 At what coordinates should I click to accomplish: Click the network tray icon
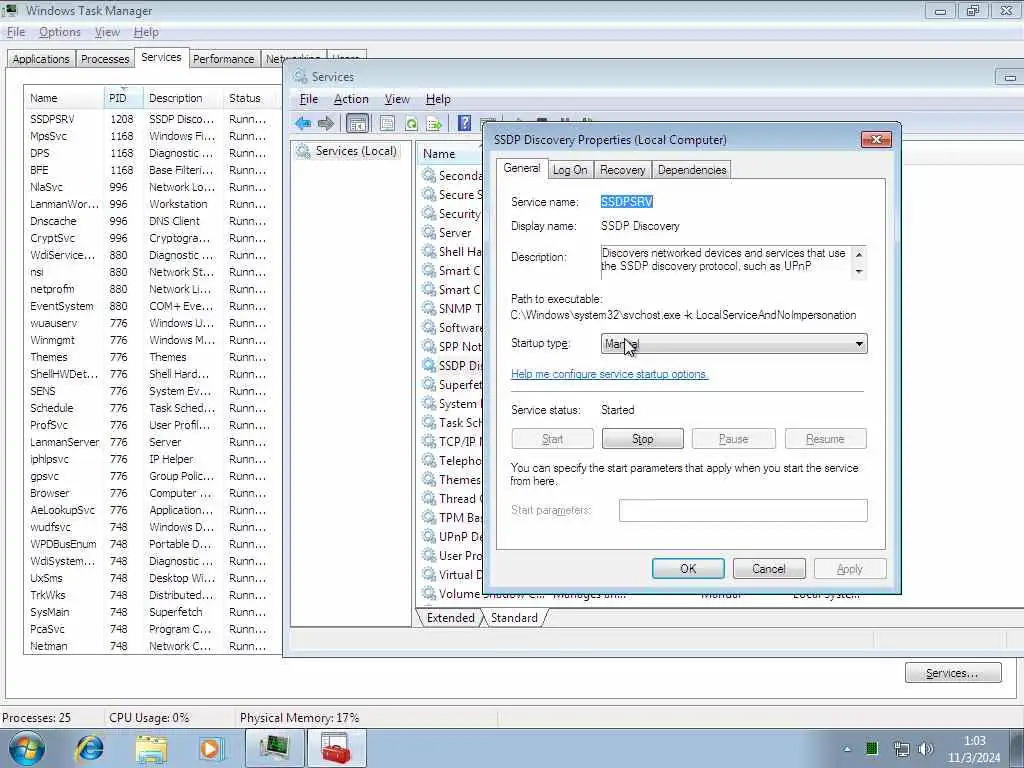click(x=902, y=749)
